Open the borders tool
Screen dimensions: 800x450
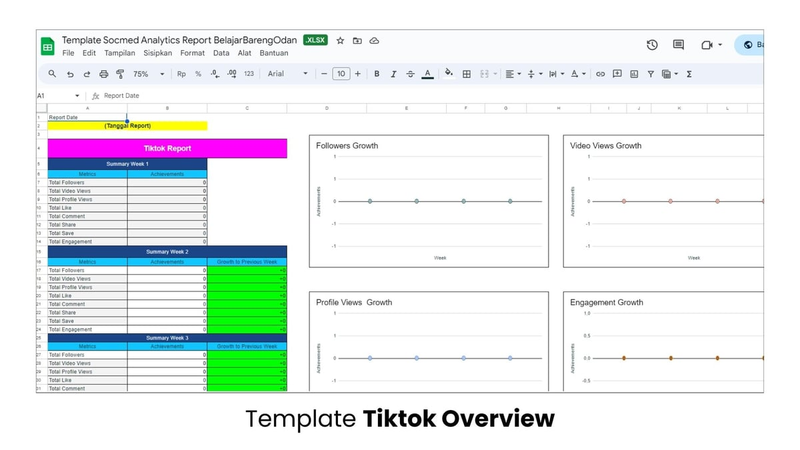[466, 74]
